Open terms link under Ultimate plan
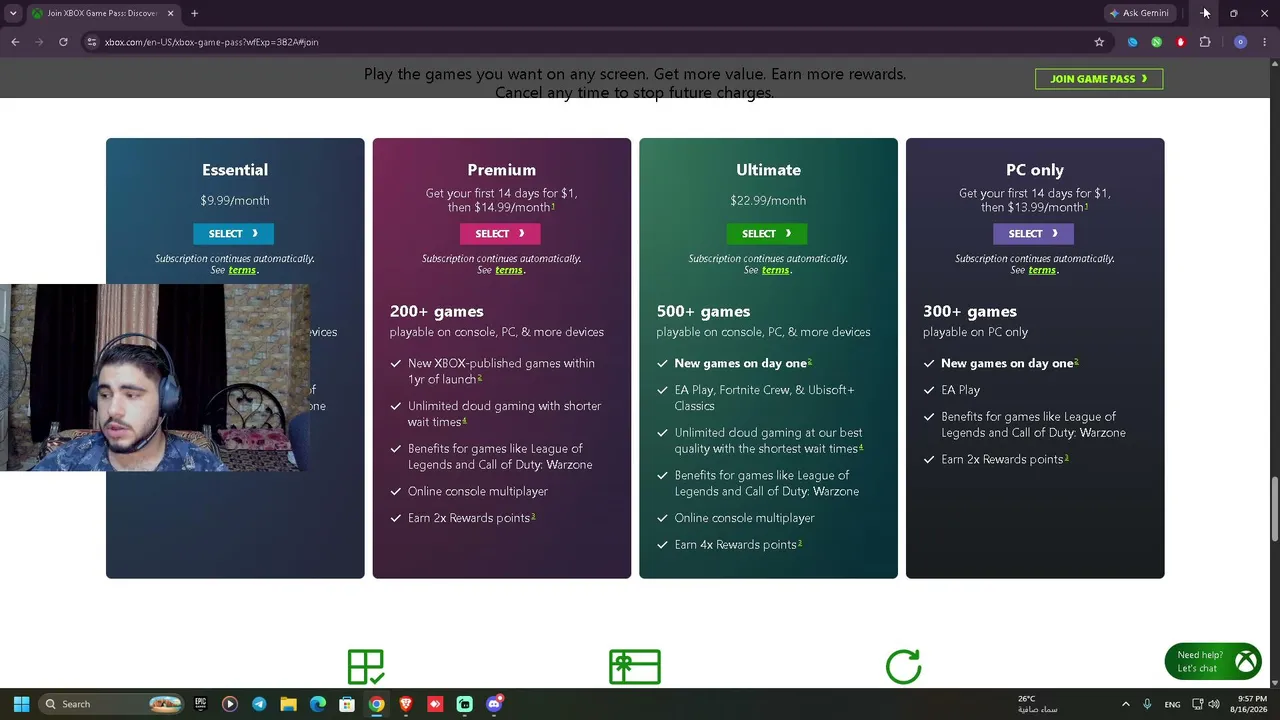 (x=775, y=270)
